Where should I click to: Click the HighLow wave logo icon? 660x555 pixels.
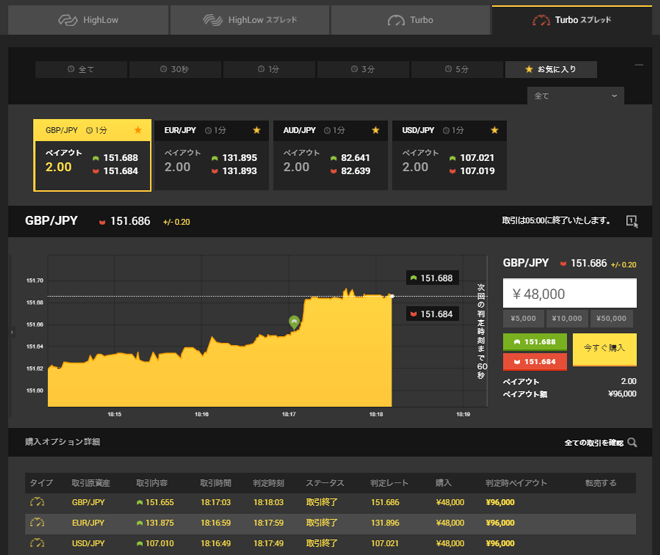[x=68, y=20]
